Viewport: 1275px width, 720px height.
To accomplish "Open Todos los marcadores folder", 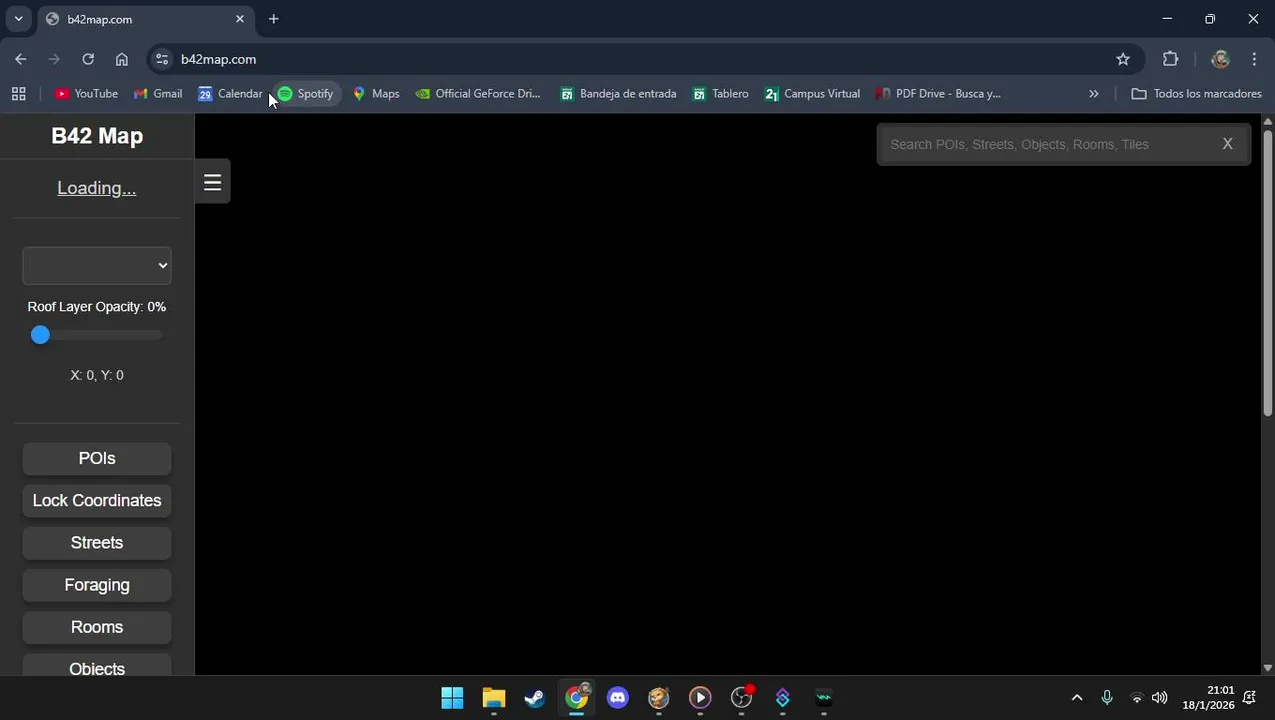I will pos(1196,93).
